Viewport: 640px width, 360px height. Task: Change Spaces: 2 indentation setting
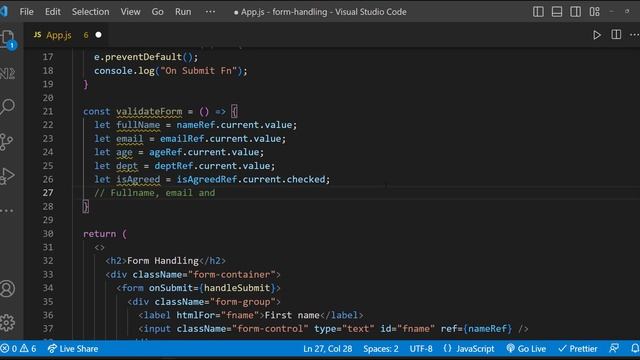[381, 349]
